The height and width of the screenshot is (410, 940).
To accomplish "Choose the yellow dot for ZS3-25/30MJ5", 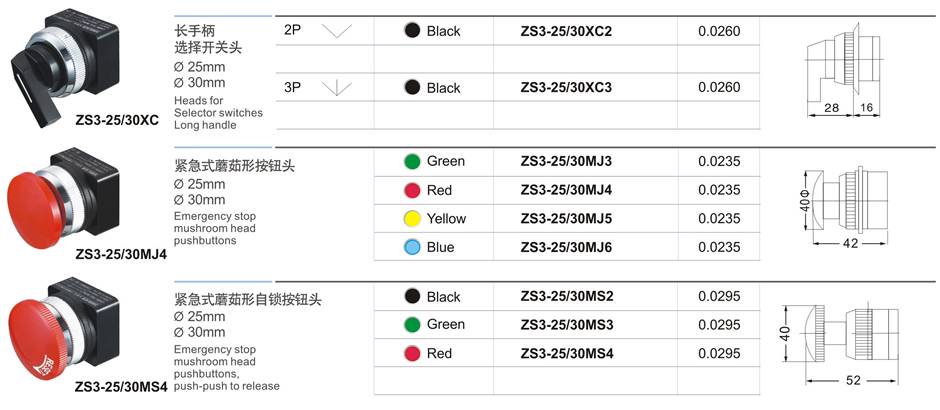I will 411,219.
